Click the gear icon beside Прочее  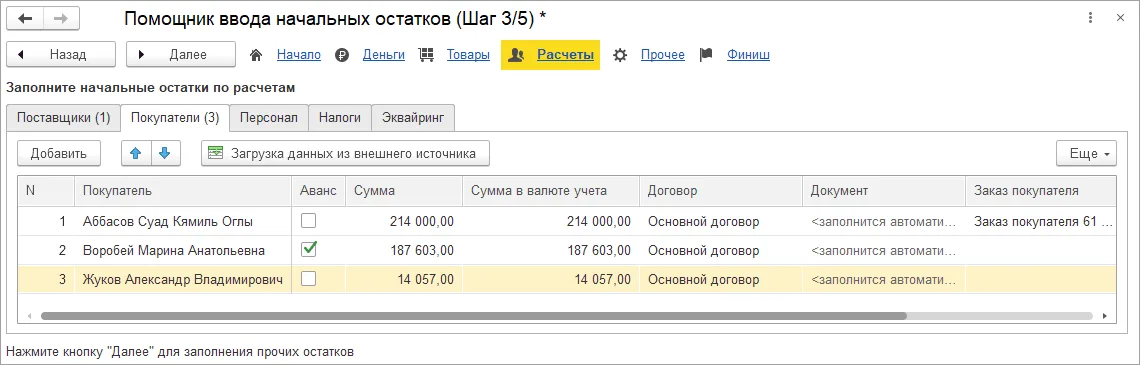620,55
